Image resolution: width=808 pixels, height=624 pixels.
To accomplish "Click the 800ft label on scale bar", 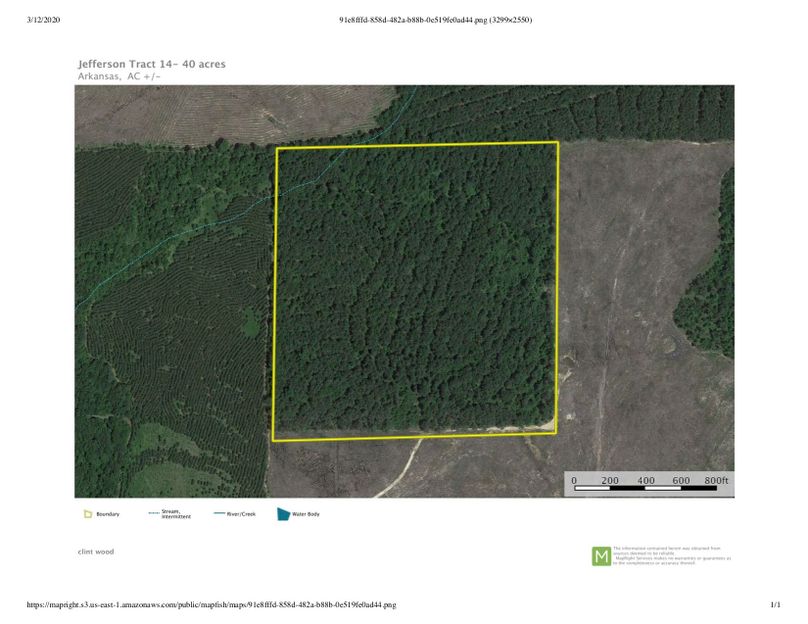I will coord(716,481).
